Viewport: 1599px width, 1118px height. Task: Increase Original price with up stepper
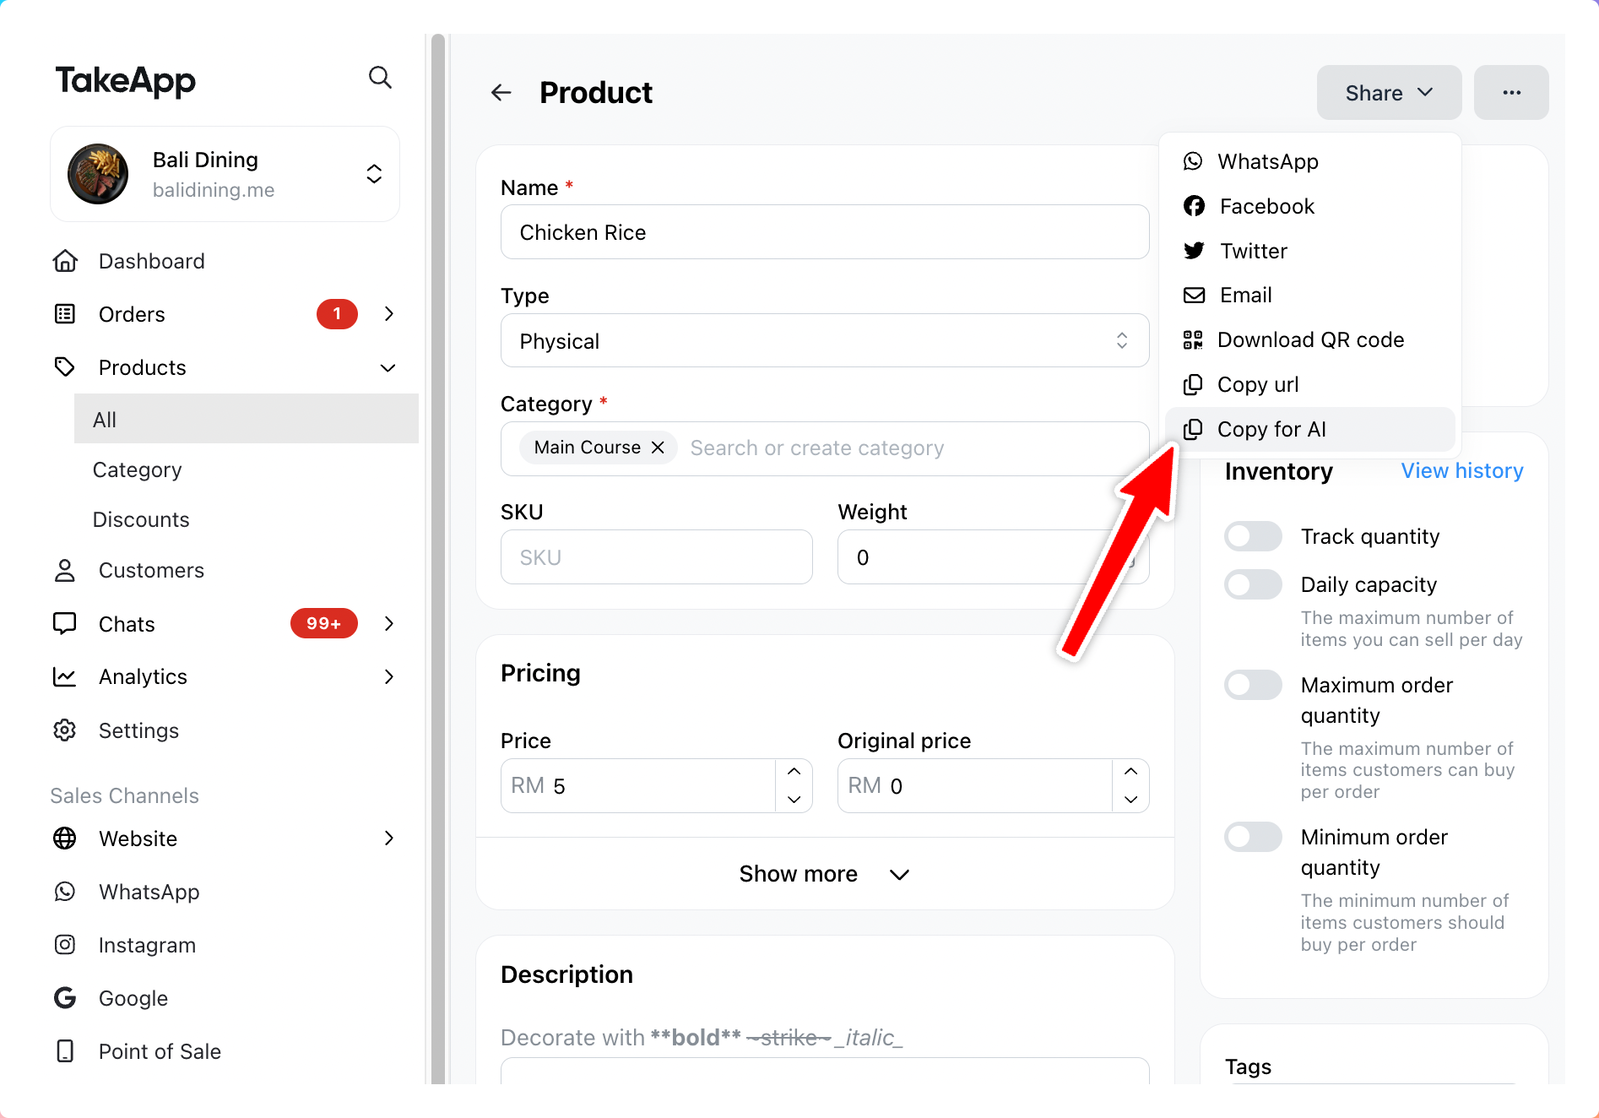tap(1131, 772)
